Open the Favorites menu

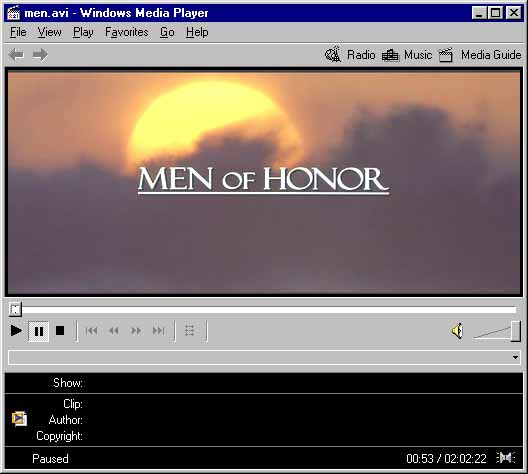coord(127,32)
